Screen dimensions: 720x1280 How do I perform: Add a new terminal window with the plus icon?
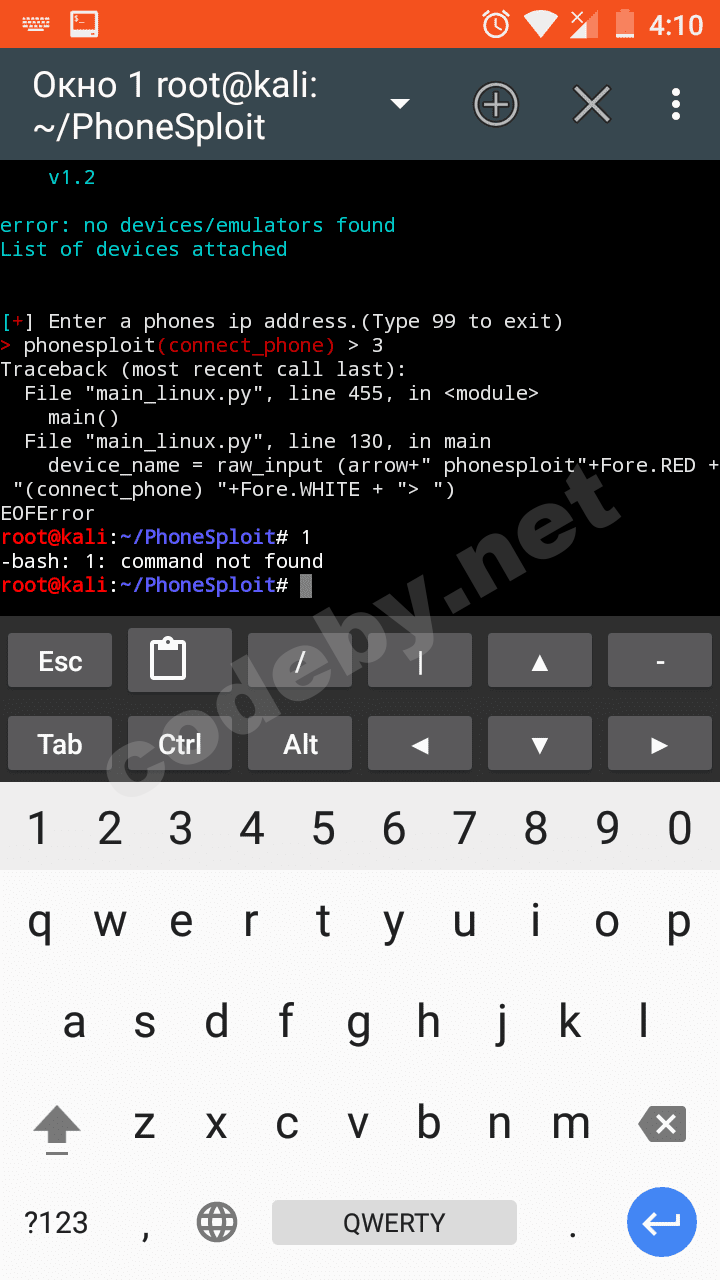[x=496, y=104]
